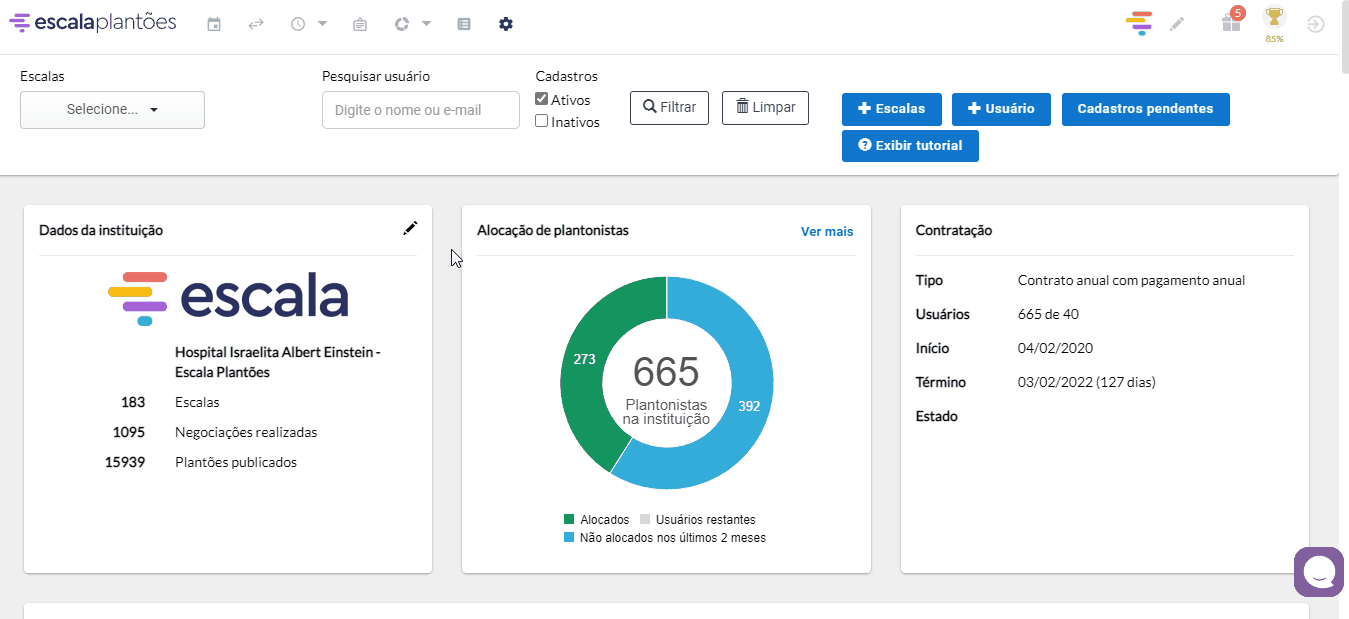Check the Inativos checkbox
Image resolution: width=1349 pixels, height=619 pixels.
point(541,121)
